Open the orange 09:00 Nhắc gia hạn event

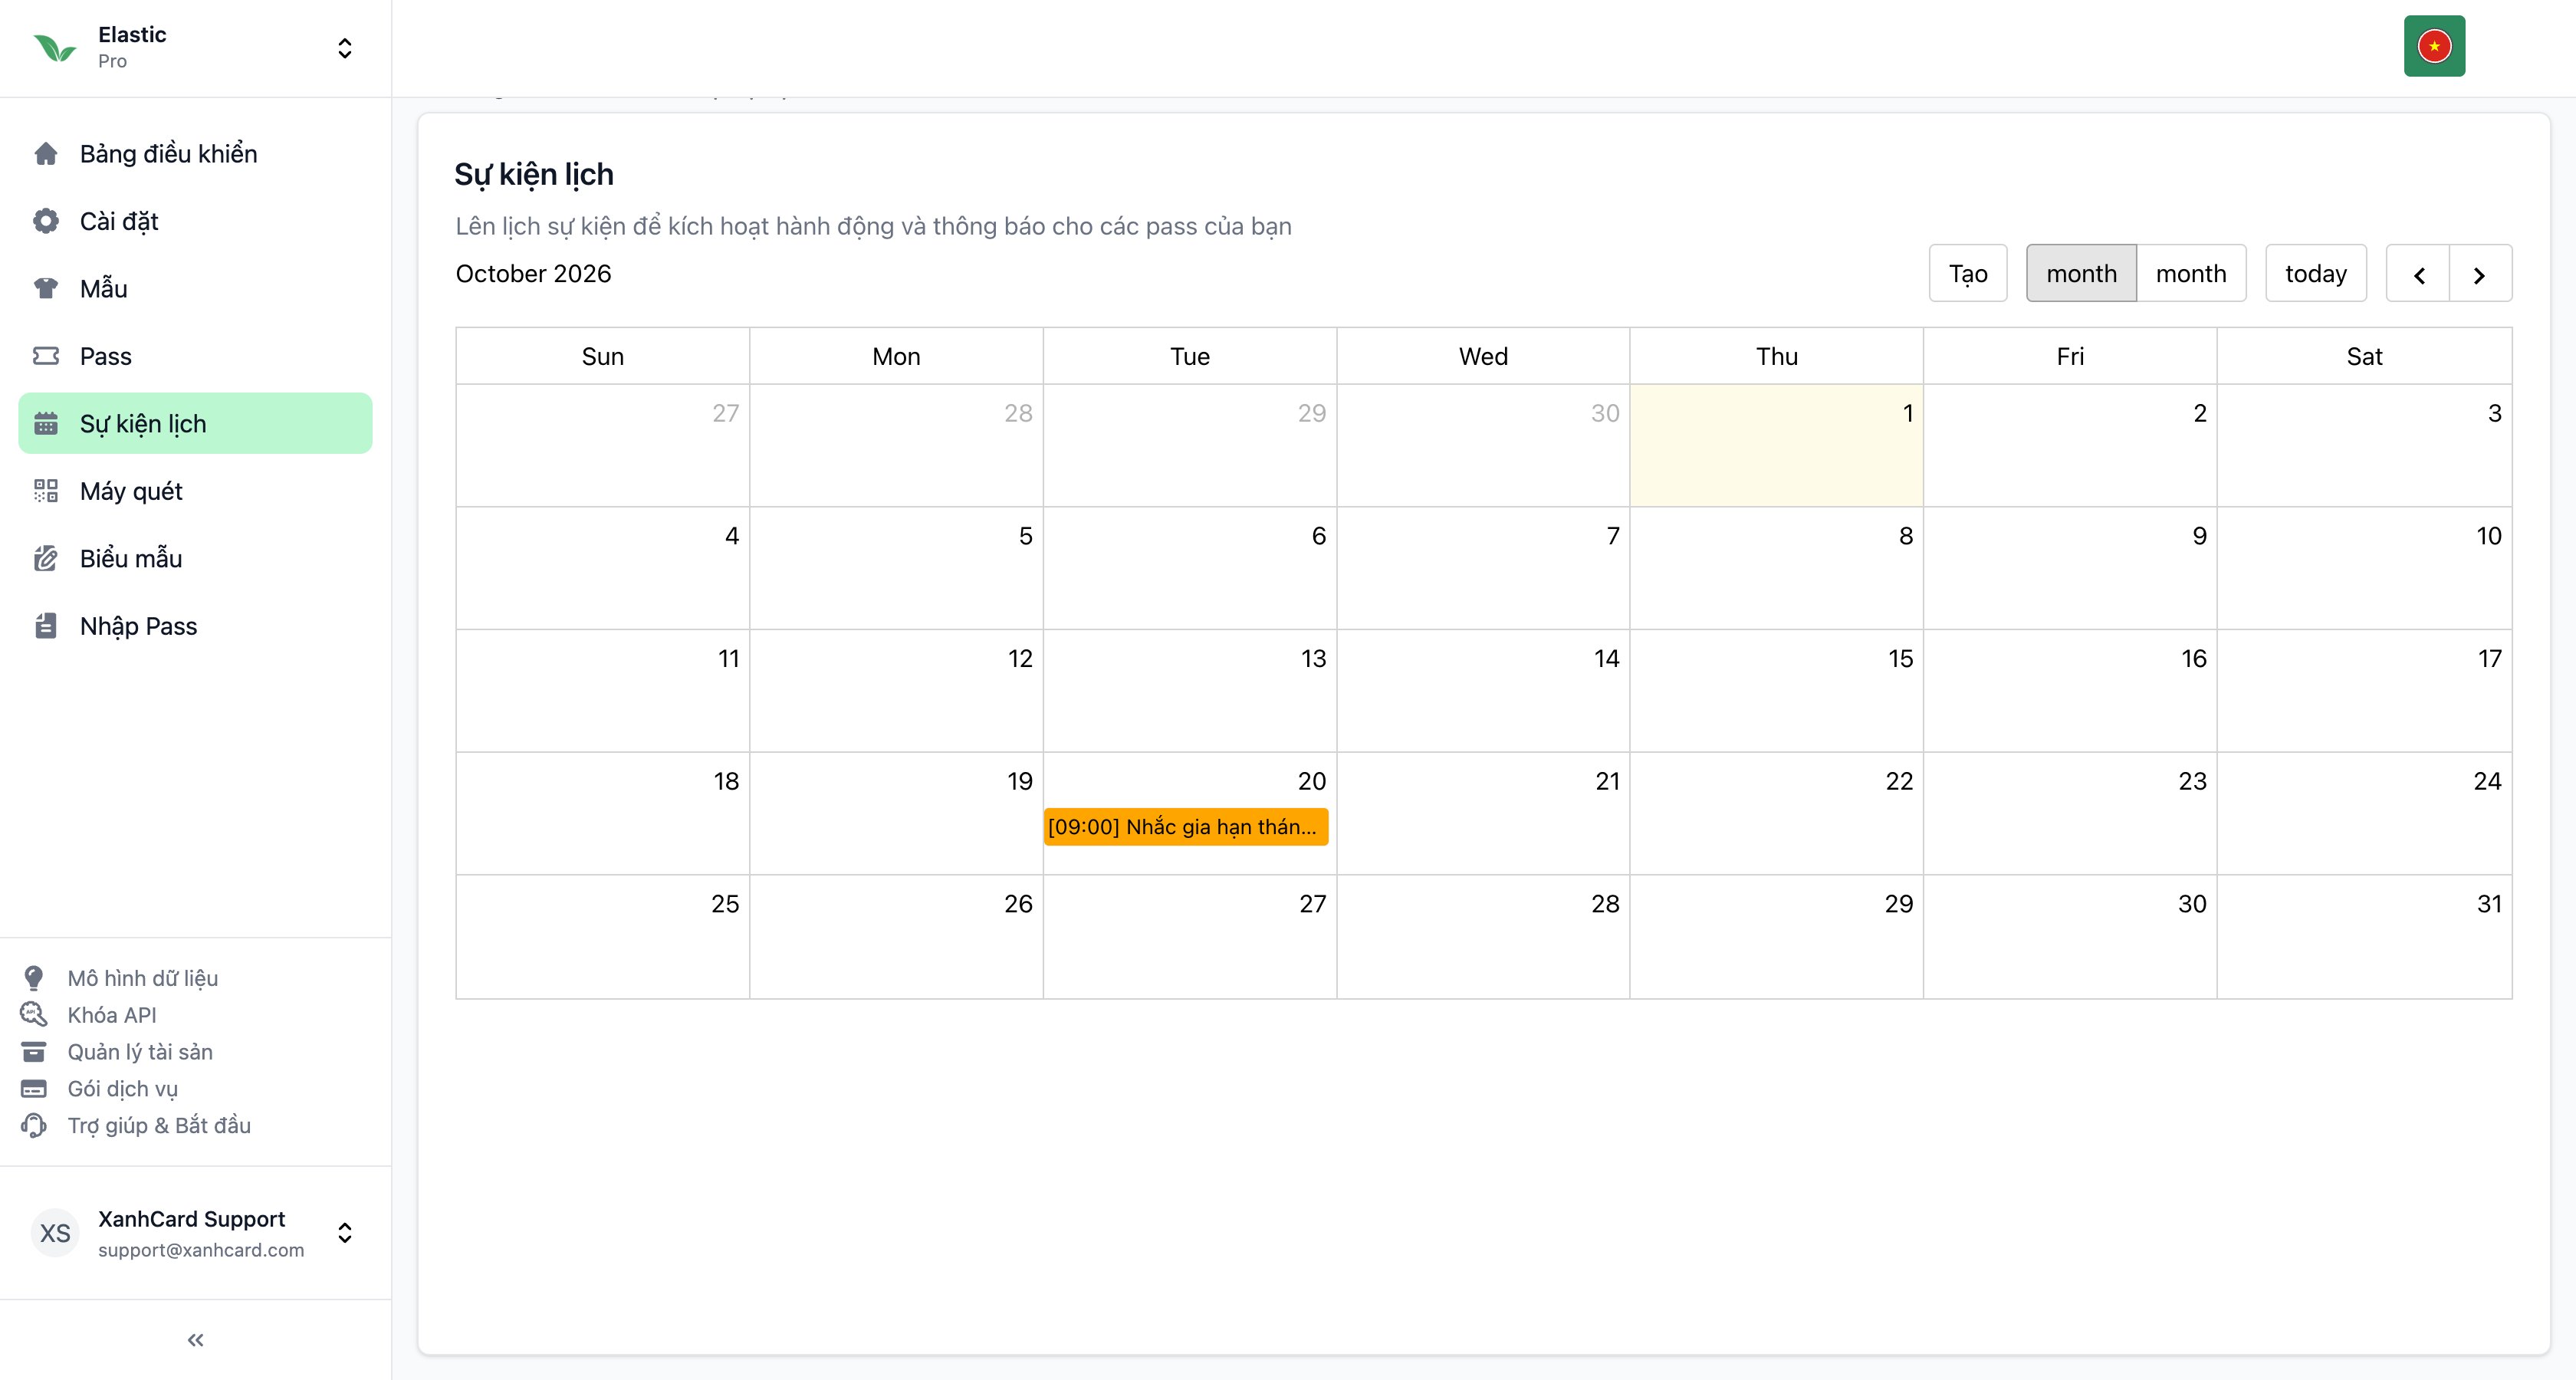[x=1186, y=827]
